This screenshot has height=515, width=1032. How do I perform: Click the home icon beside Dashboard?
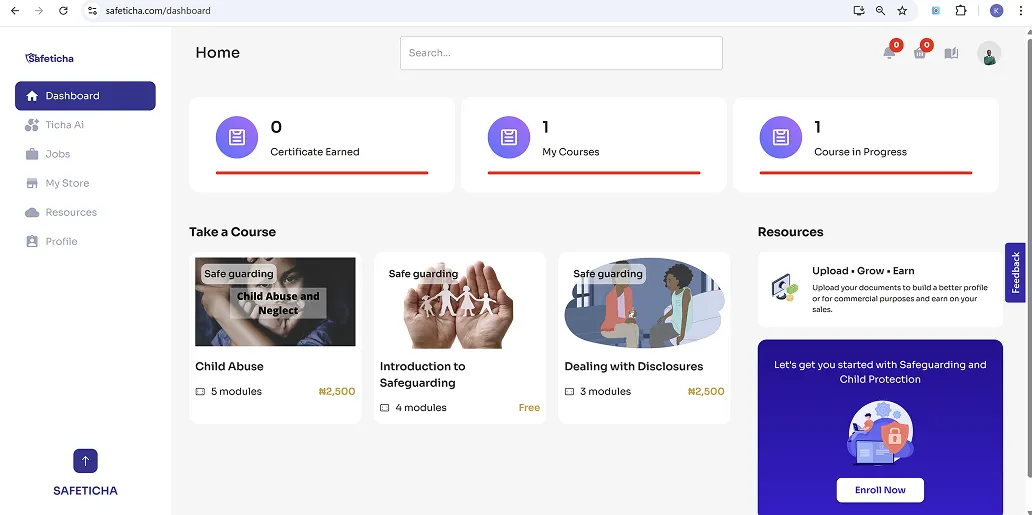pos(32,96)
